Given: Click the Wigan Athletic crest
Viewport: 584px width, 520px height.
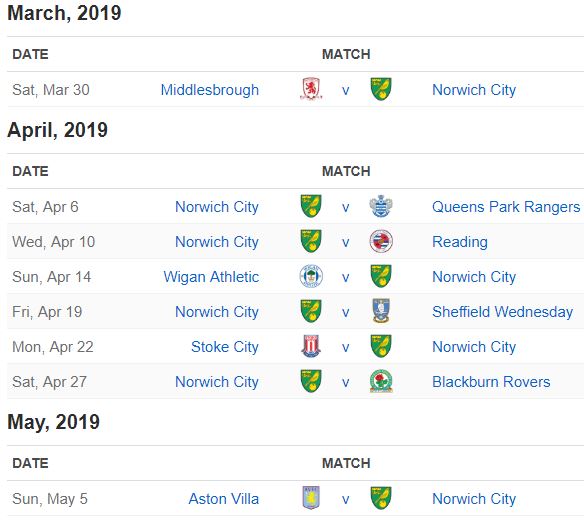Looking at the screenshot, I should point(311,276).
